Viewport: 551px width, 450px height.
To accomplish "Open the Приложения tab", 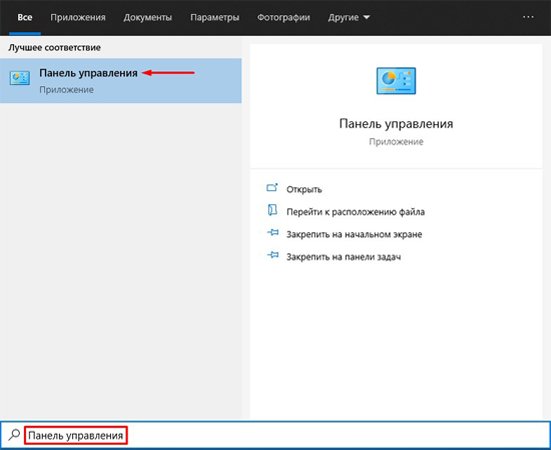I will point(78,17).
